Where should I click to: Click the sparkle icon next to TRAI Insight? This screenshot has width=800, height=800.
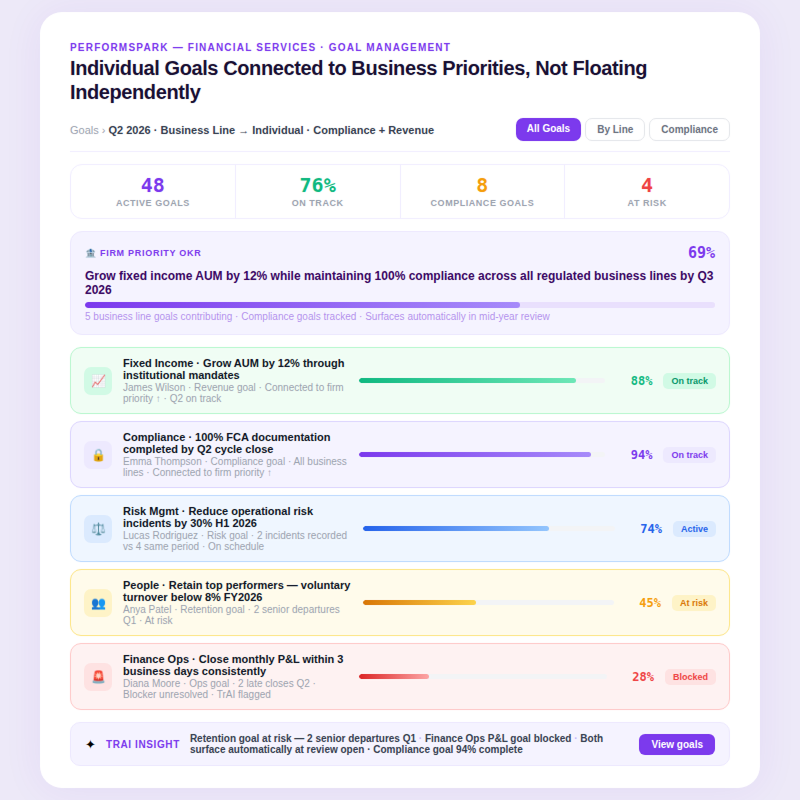coord(90,744)
